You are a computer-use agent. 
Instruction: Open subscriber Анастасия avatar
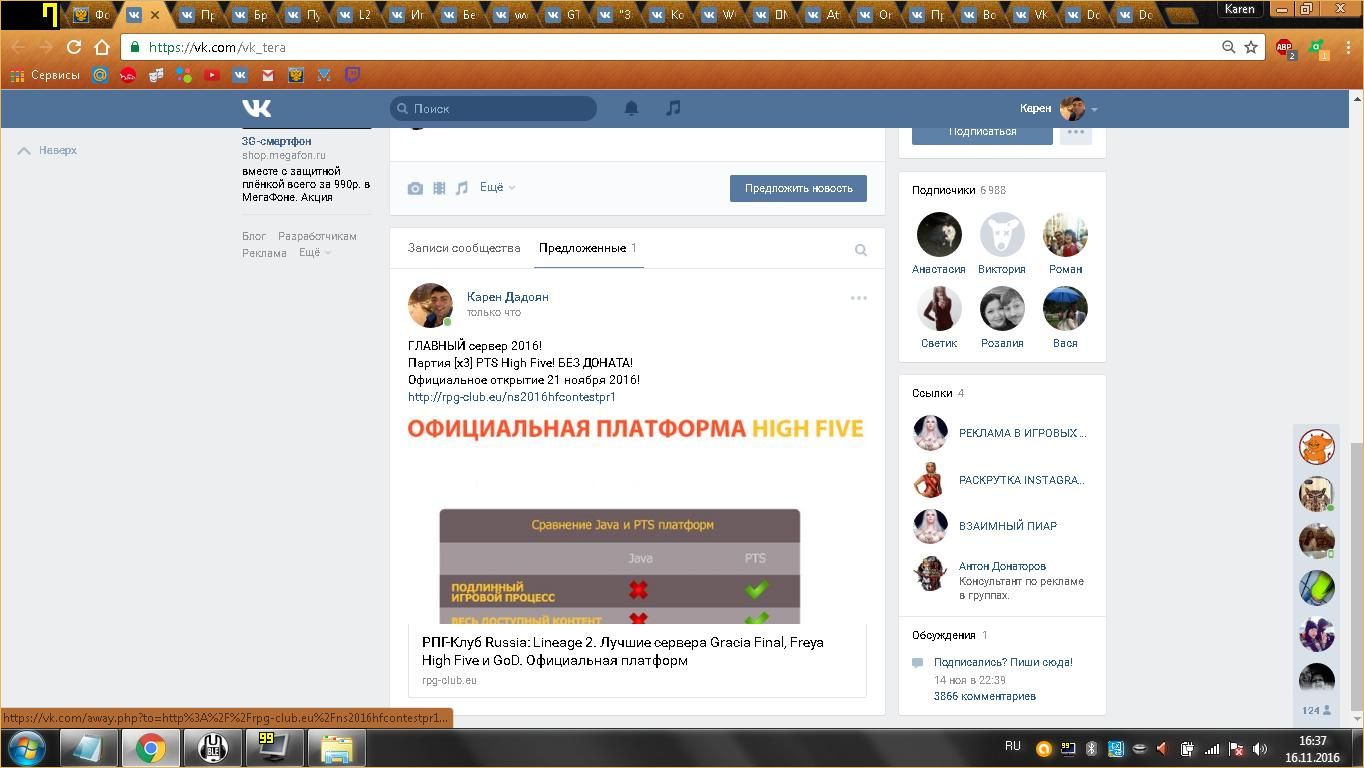tap(939, 235)
